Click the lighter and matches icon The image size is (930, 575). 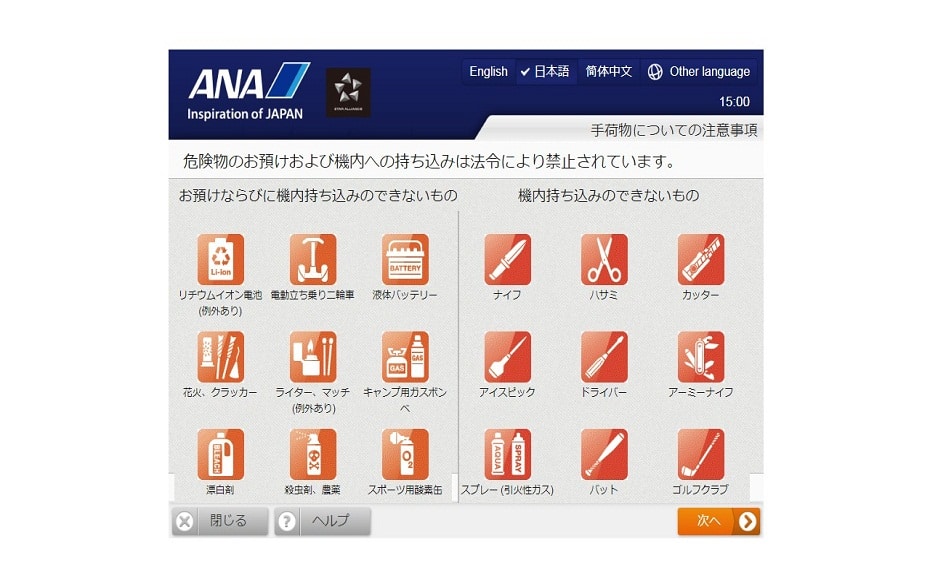tap(313, 357)
